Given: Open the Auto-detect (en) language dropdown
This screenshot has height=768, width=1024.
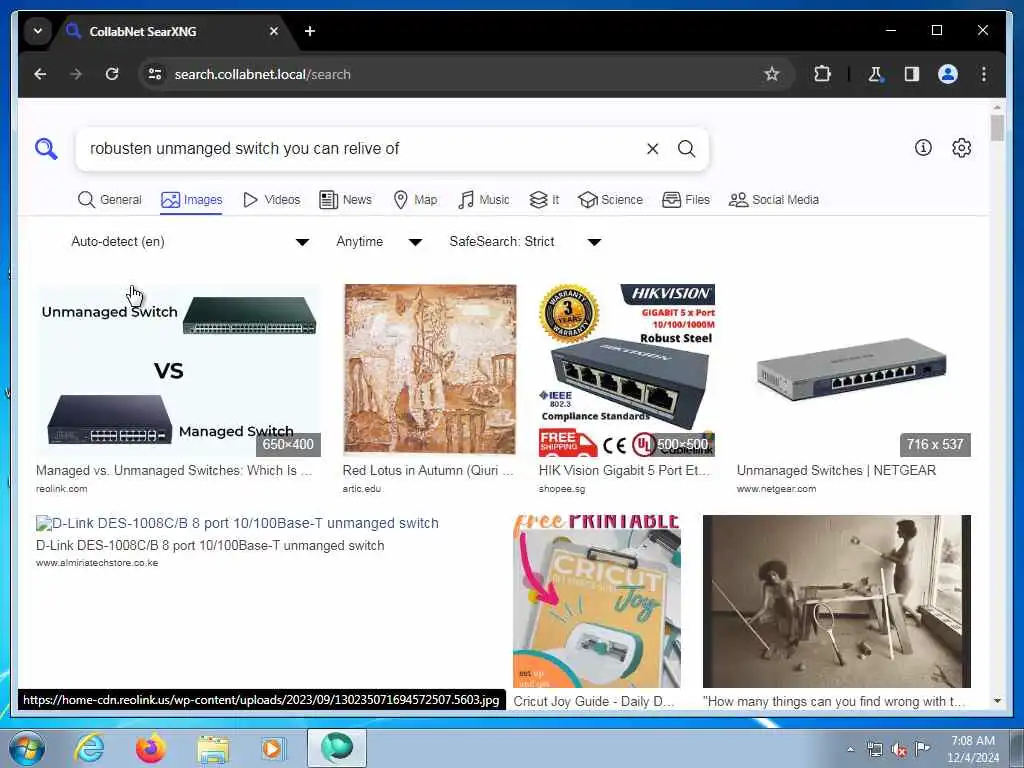Looking at the screenshot, I should (189, 242).
